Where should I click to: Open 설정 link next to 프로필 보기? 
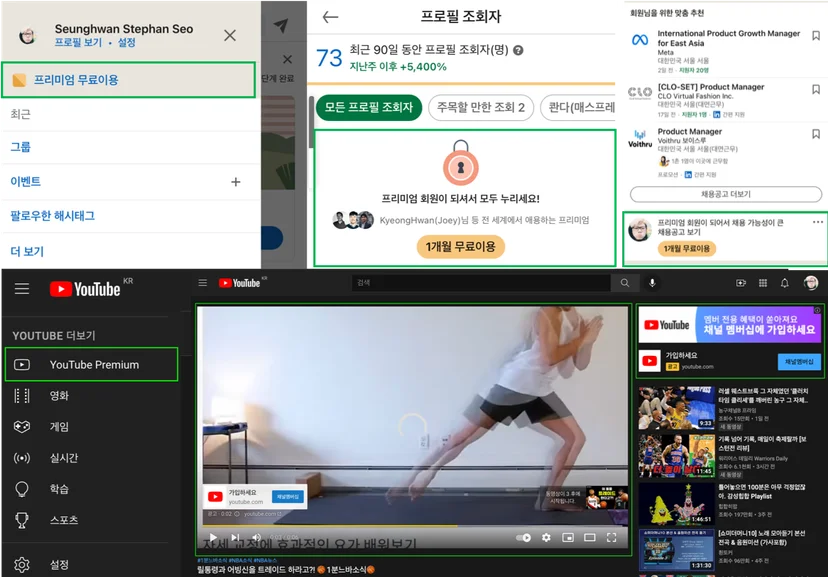click(127, 42)
